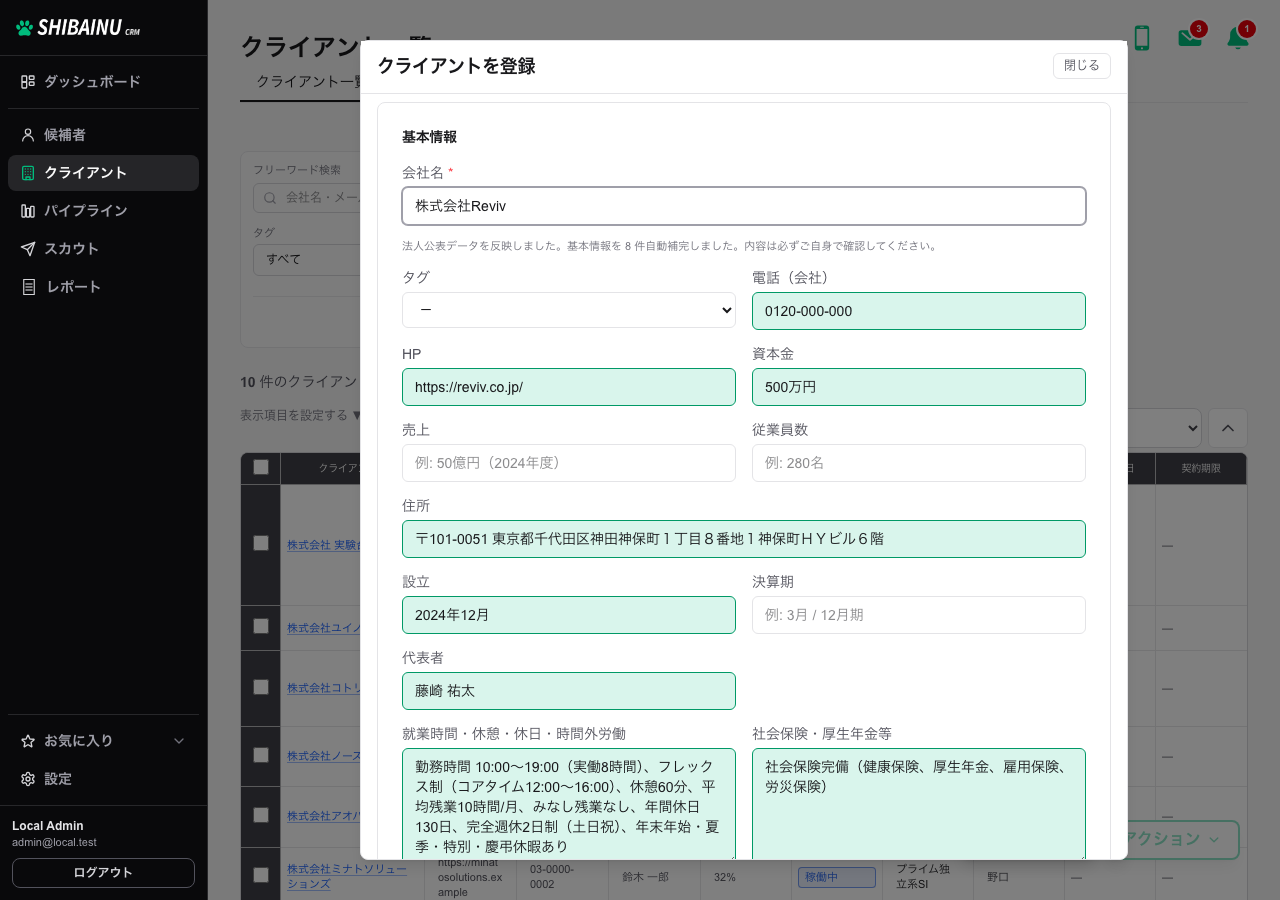Click the 従業員数 input field
Viewport: 1280px width, 900px height.
click(919, 463)
